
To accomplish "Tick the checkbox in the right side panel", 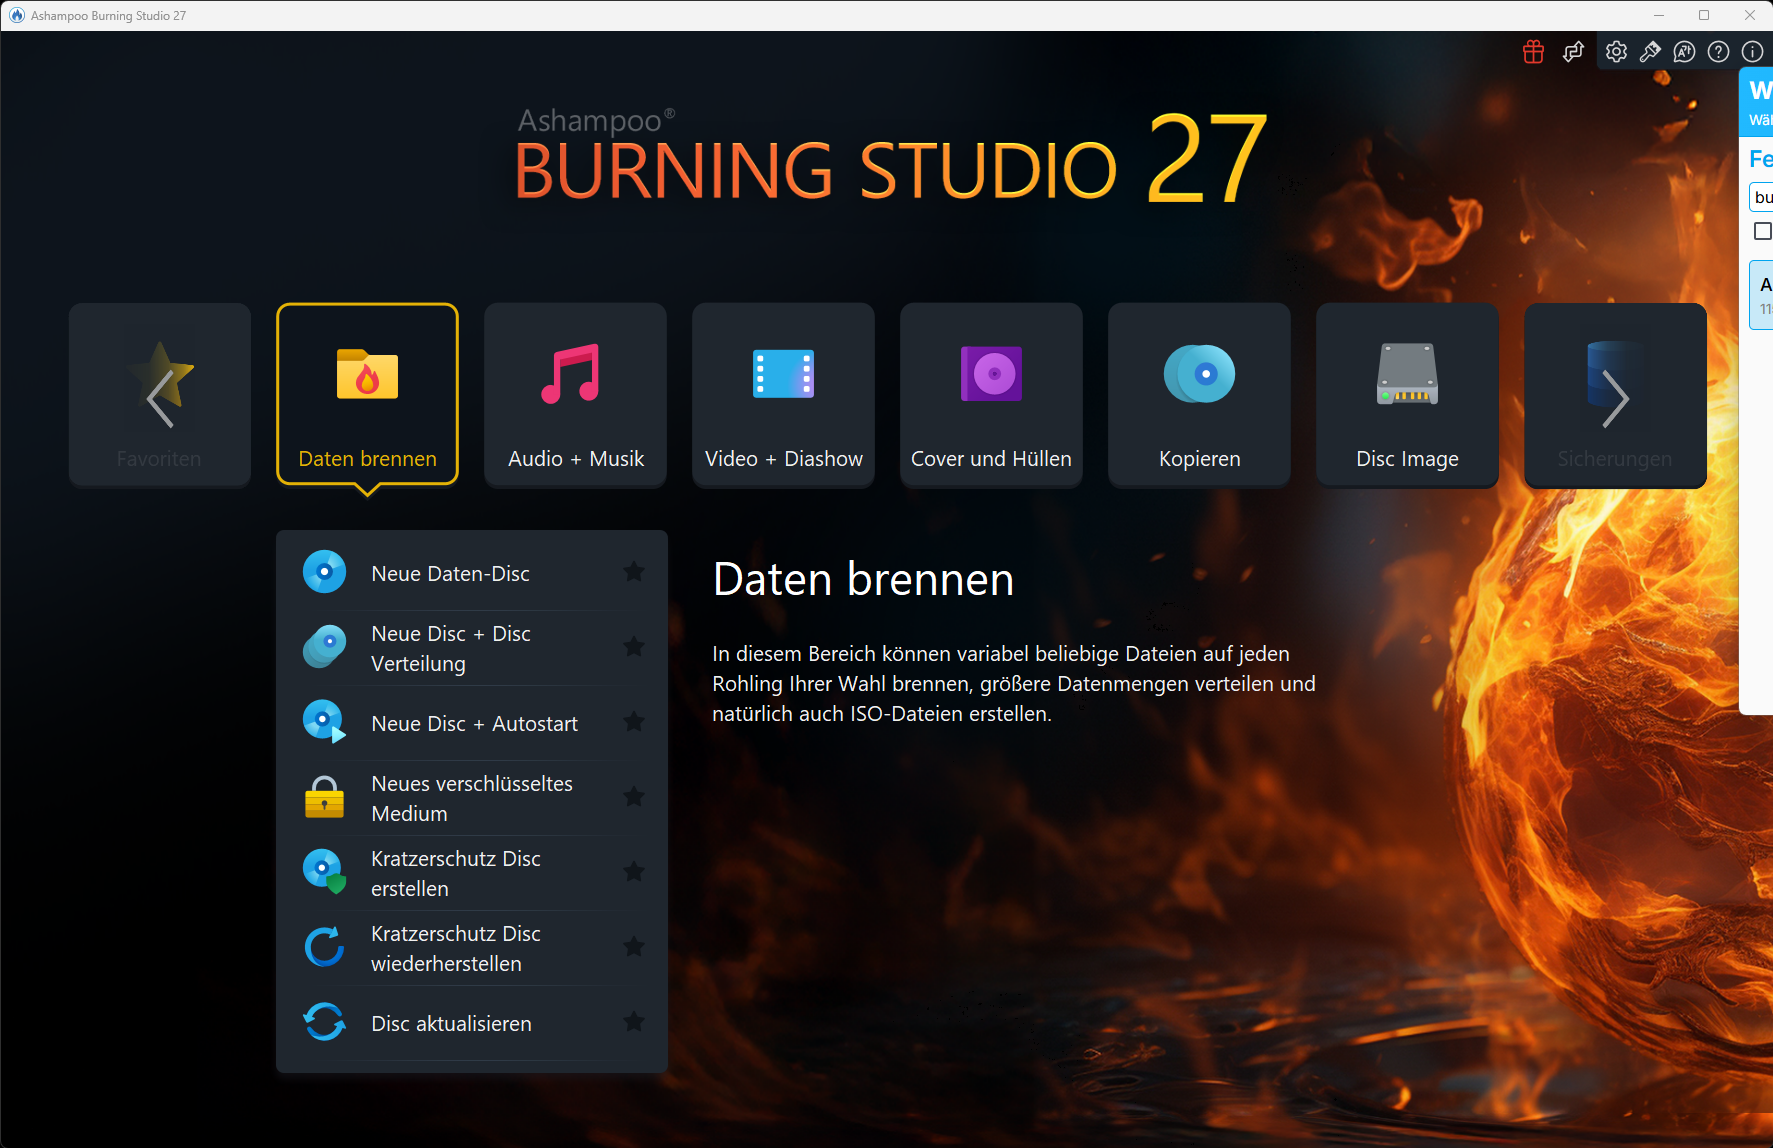I will pyautogui.click(x=1763, y=231).
